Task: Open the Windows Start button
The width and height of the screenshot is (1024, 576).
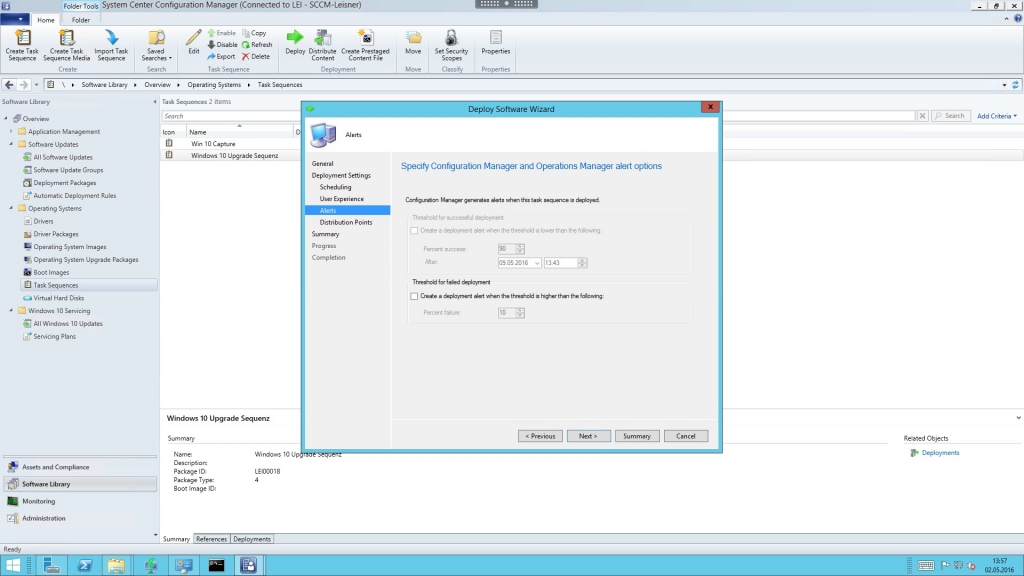Action: [x=13, y=566]
